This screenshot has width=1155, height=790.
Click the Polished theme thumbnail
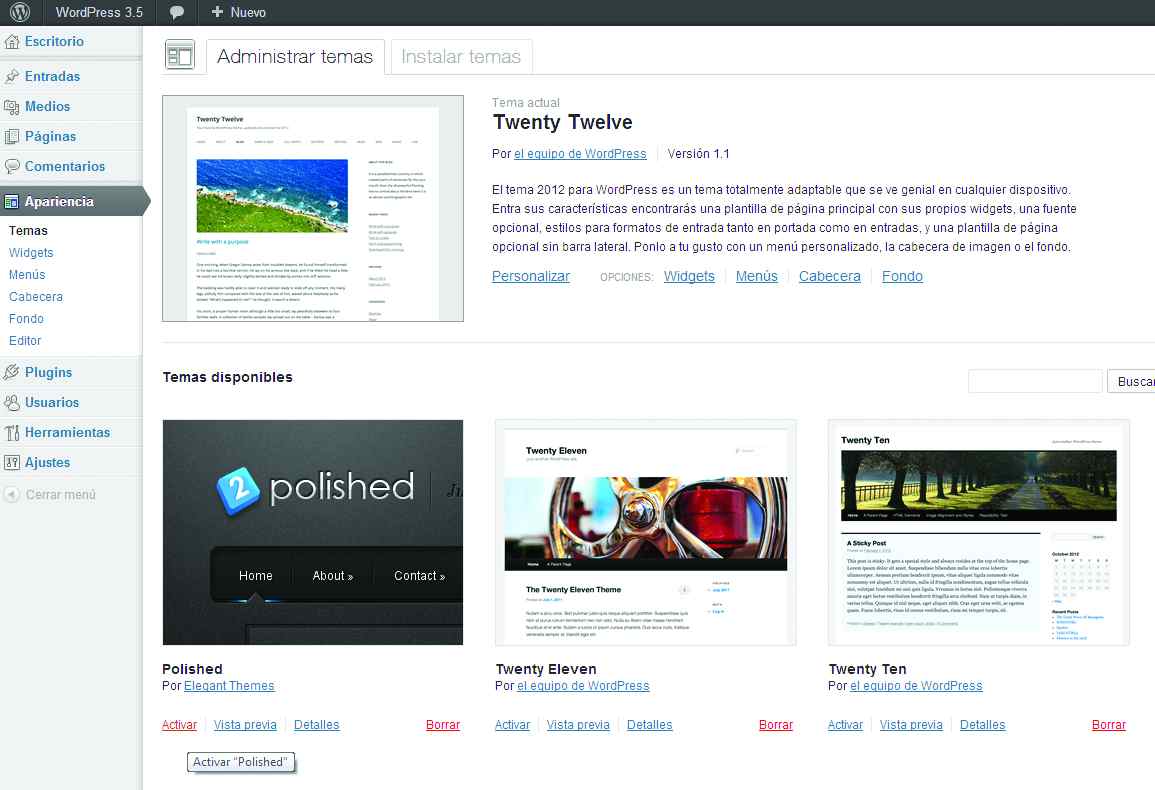(313, 532)
